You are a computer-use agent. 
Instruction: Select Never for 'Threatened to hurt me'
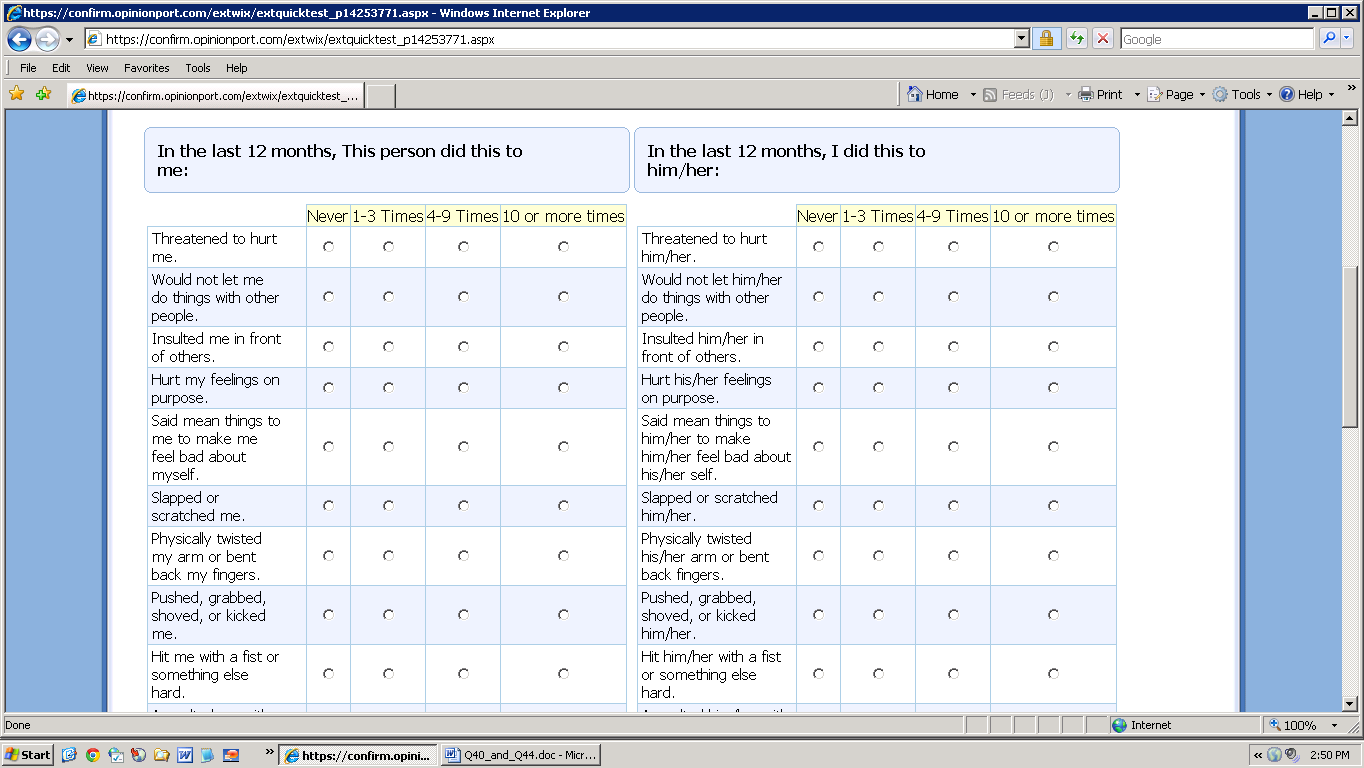click(328, 247)
